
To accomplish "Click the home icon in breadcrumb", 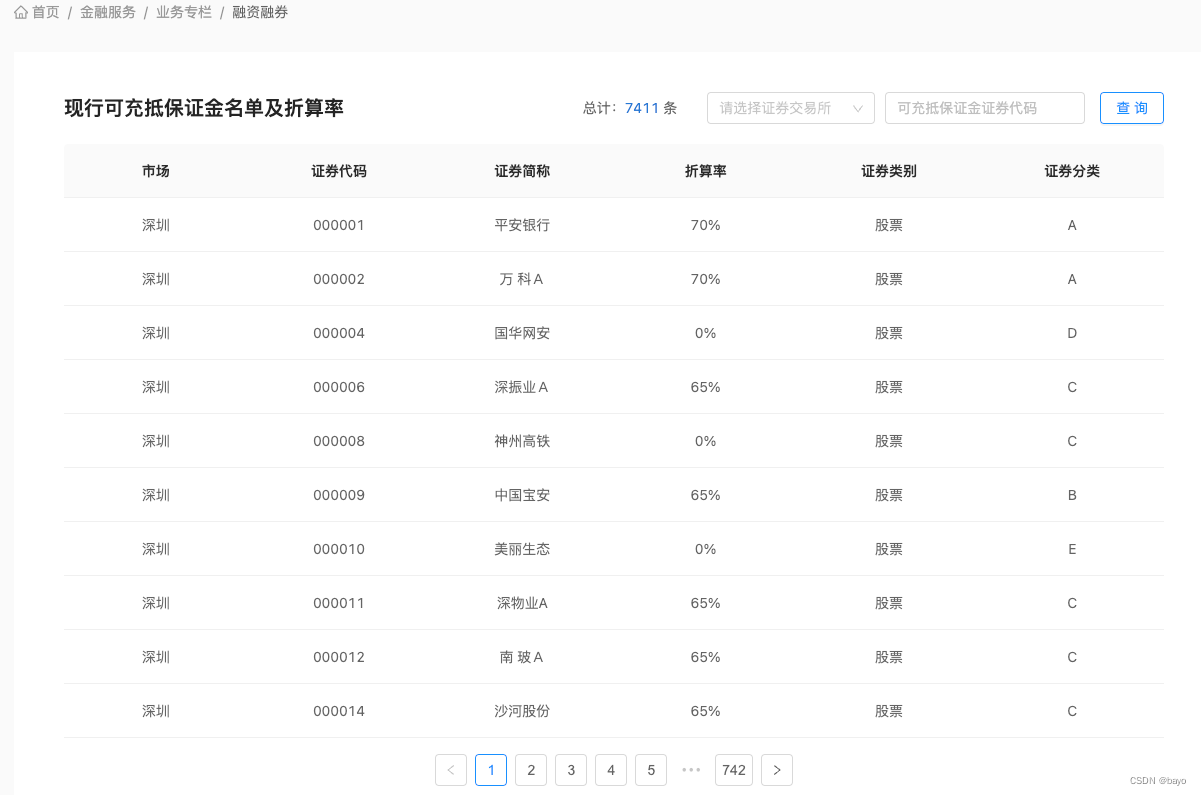I will click(21, 13).
